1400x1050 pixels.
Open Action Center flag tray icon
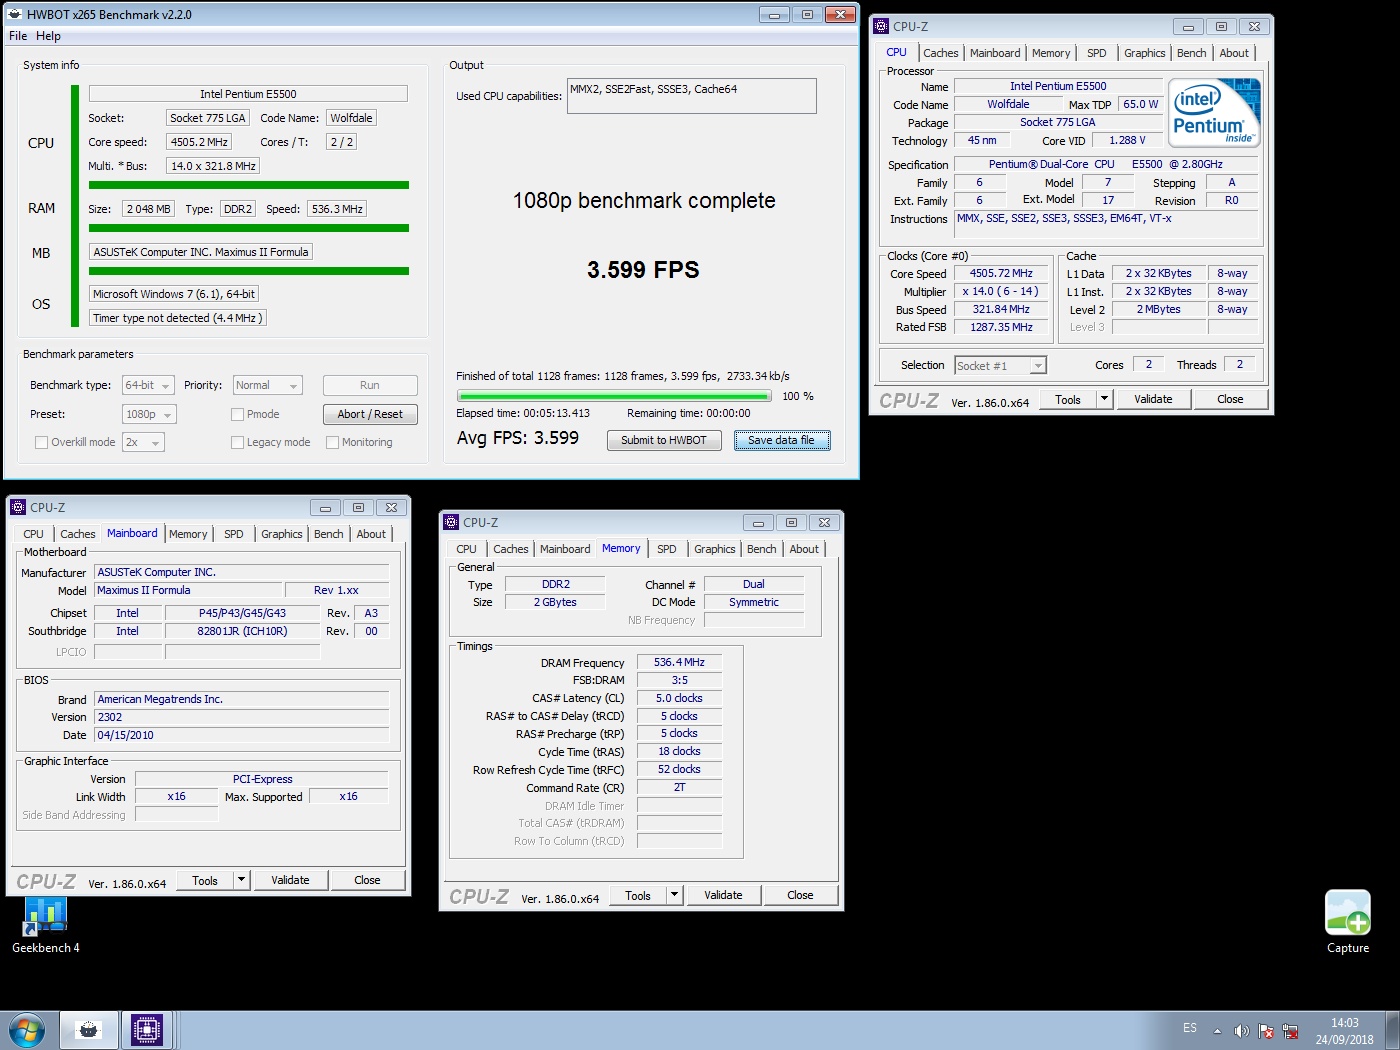1266,1031
